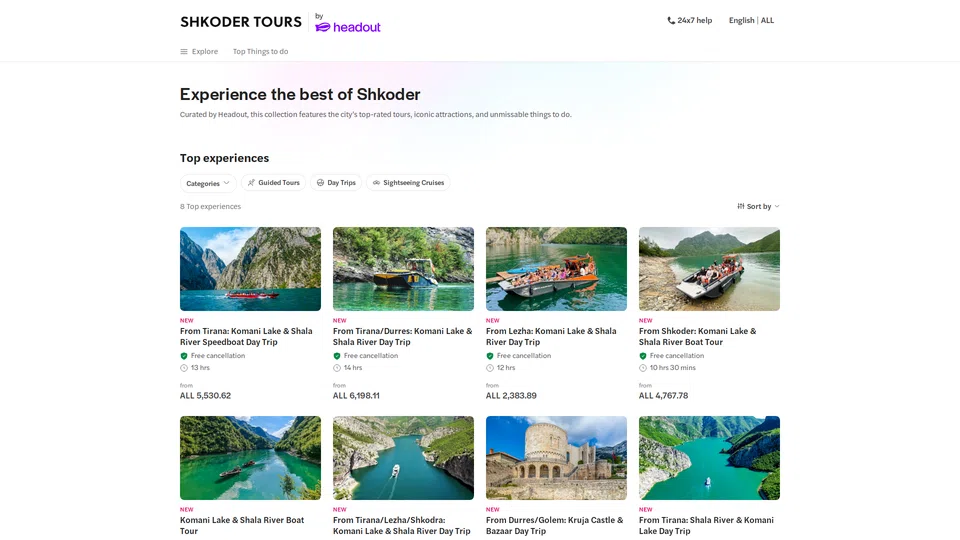Click the shield icon on From Lezha trip
960x540 pixels.
[490, 356]
